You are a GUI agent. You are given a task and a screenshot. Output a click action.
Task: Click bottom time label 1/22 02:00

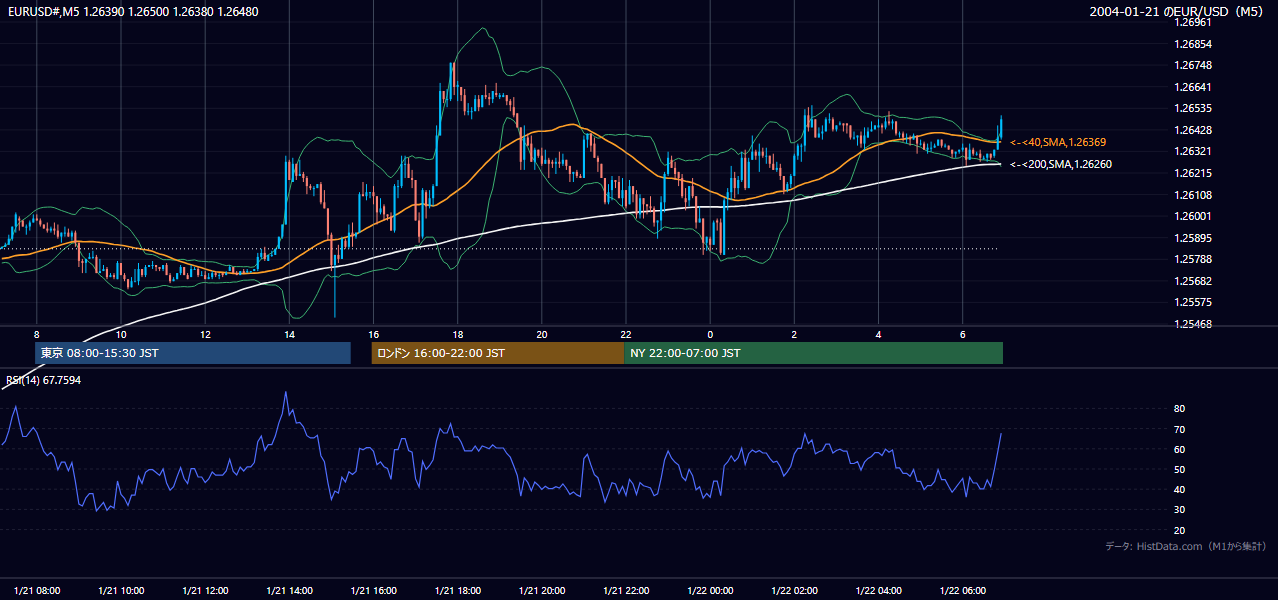(794, 589)
